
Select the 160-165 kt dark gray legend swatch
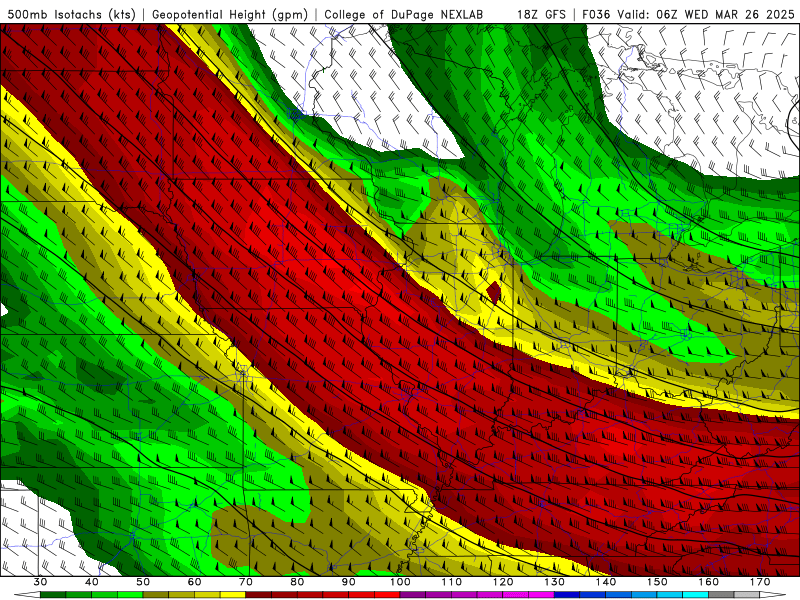click(x=721, y=595)
